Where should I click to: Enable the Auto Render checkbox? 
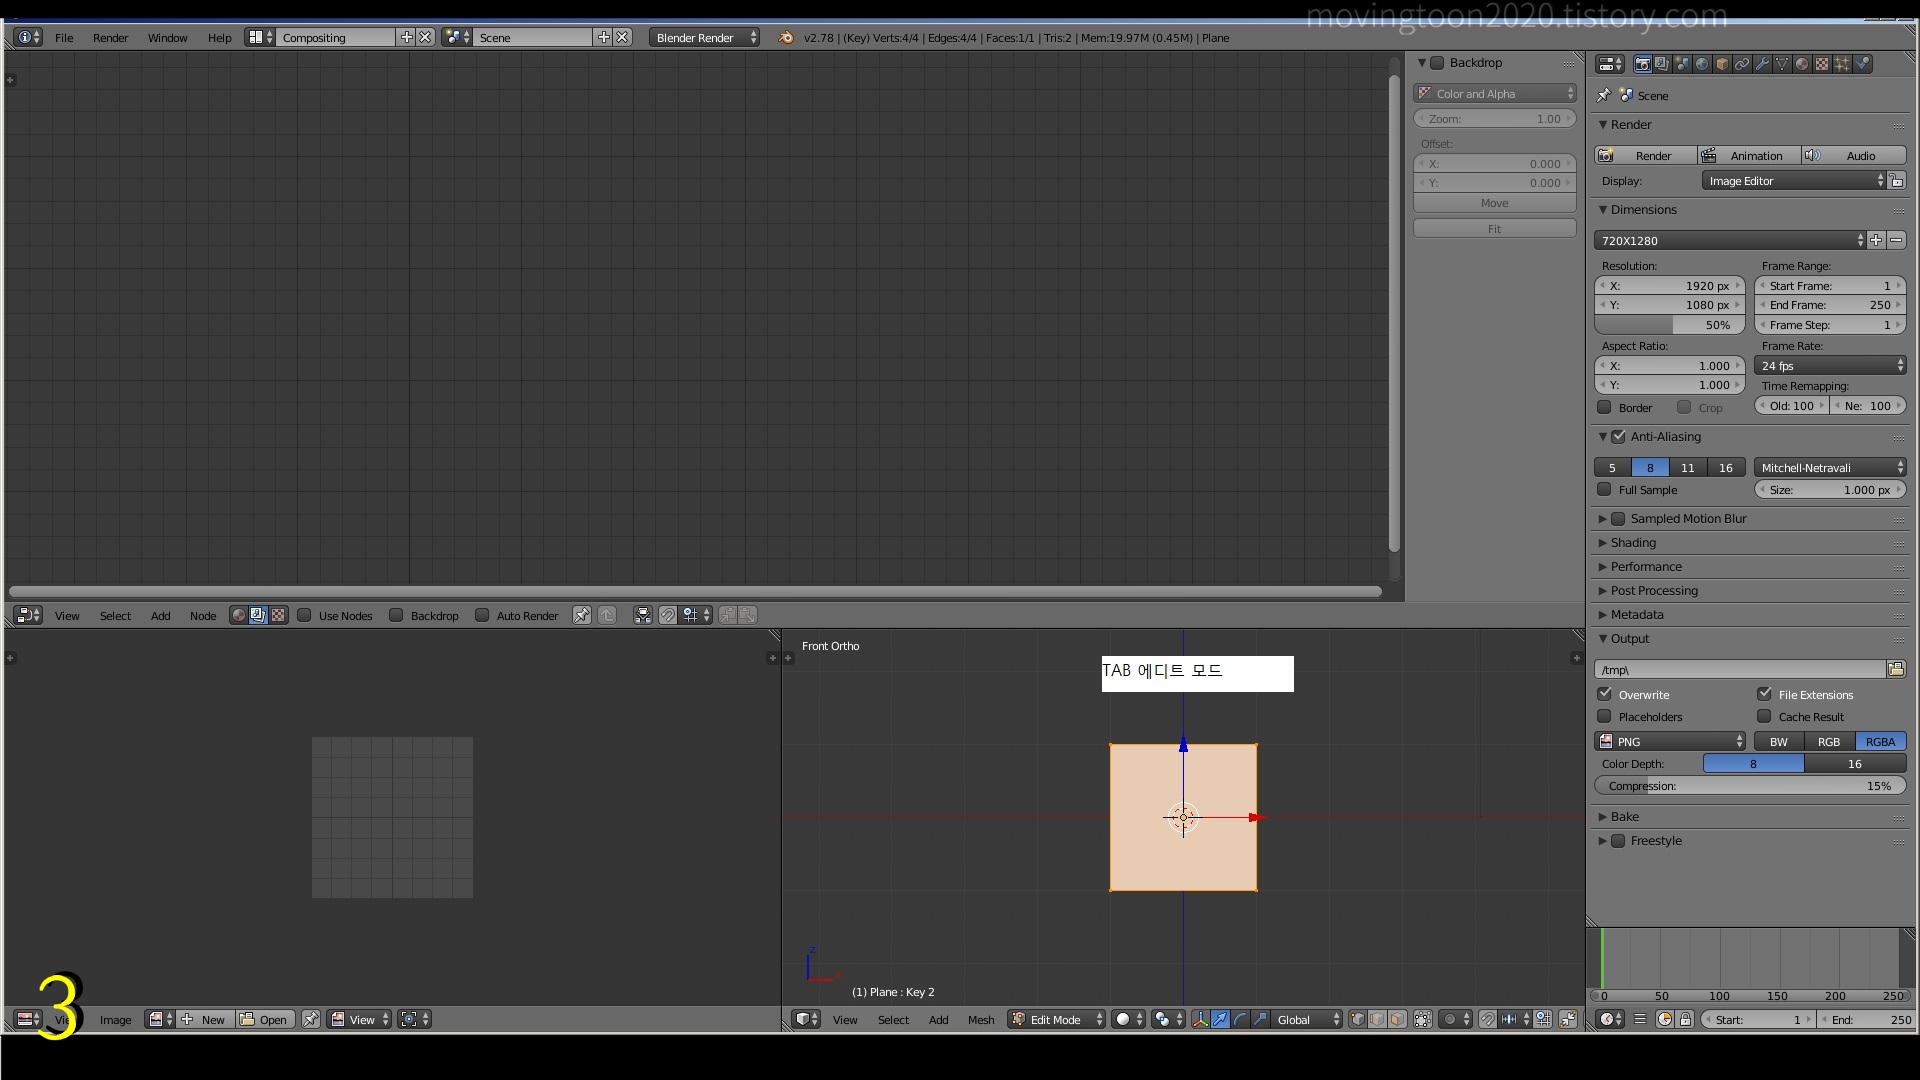(482, 615)
